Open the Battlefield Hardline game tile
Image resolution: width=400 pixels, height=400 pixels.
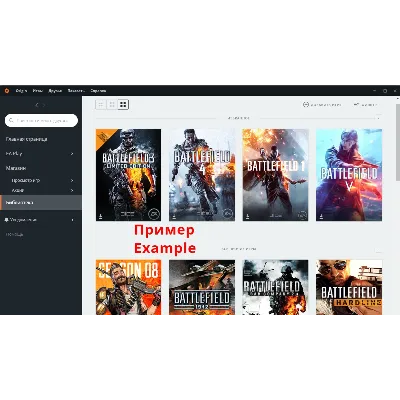pos(349,287)
